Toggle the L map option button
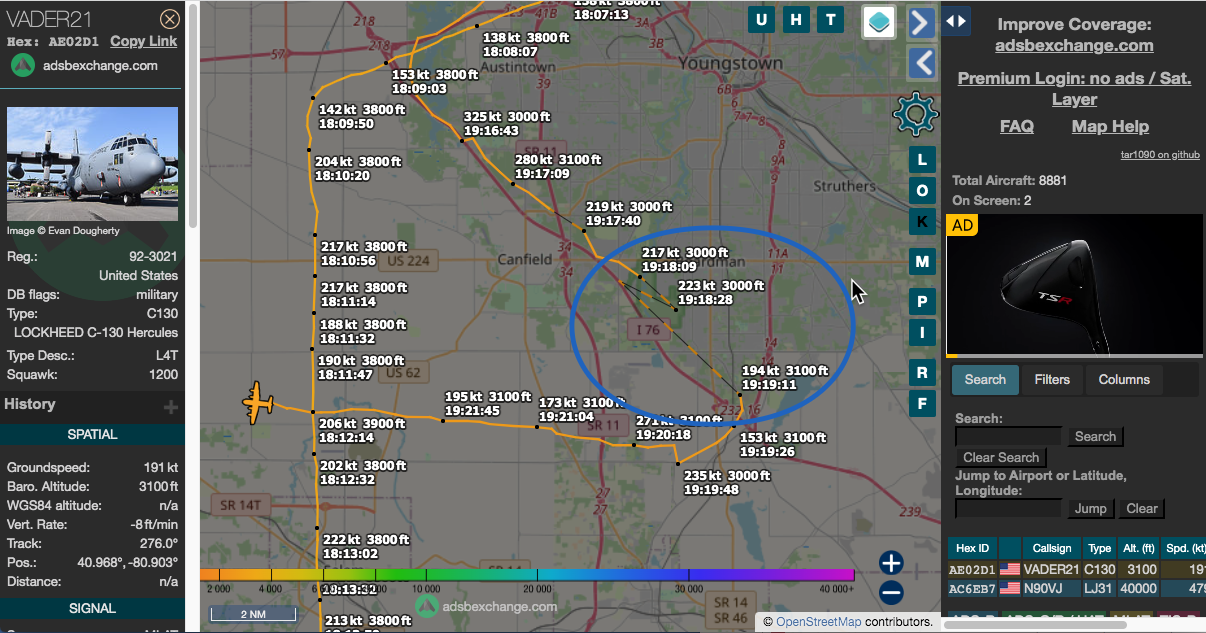1206x633 pixels. (922, 160)
